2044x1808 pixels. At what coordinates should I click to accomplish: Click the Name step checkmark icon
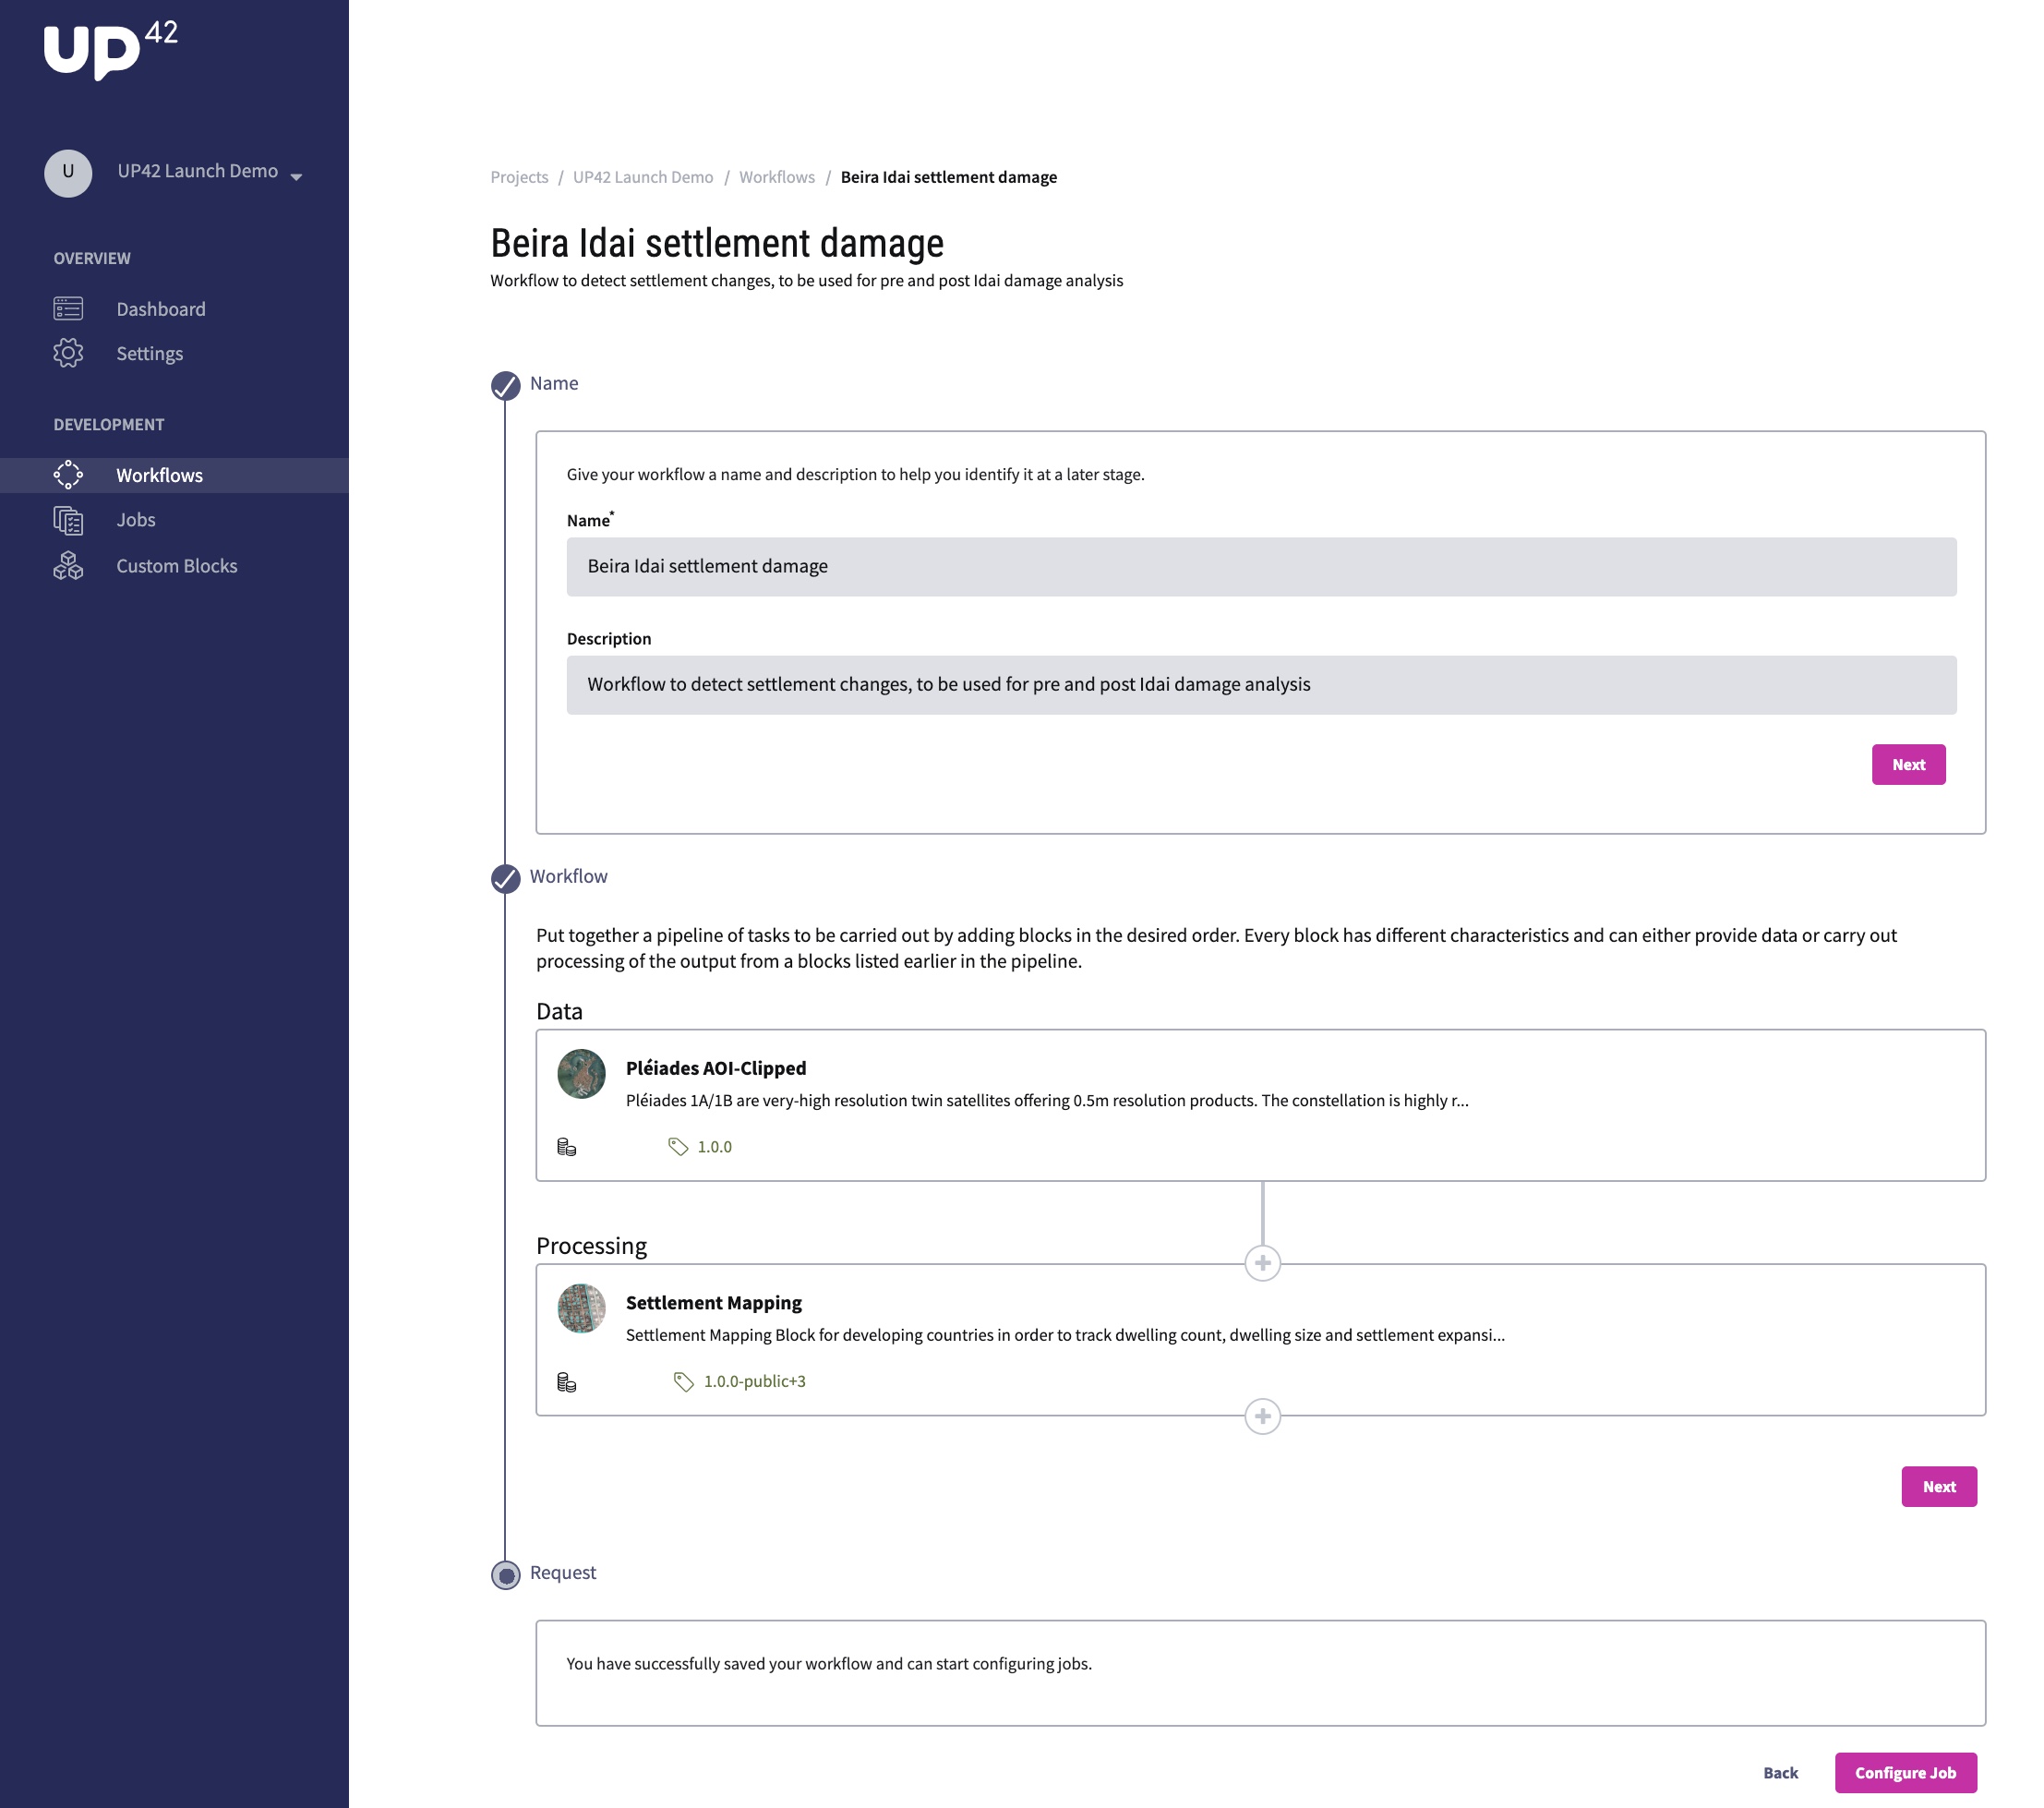pyautogui.click(x=506, y=386)
